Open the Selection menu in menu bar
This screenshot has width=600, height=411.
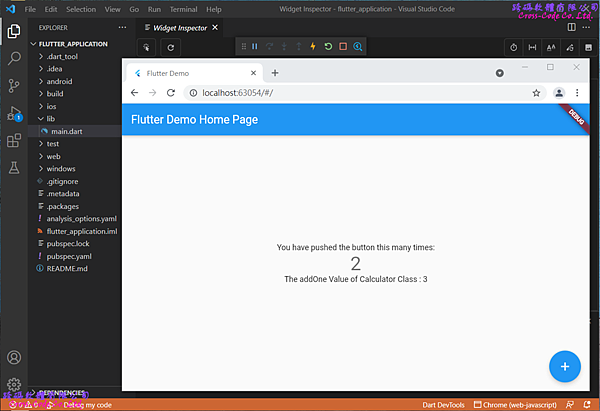(x=81, y=9)
